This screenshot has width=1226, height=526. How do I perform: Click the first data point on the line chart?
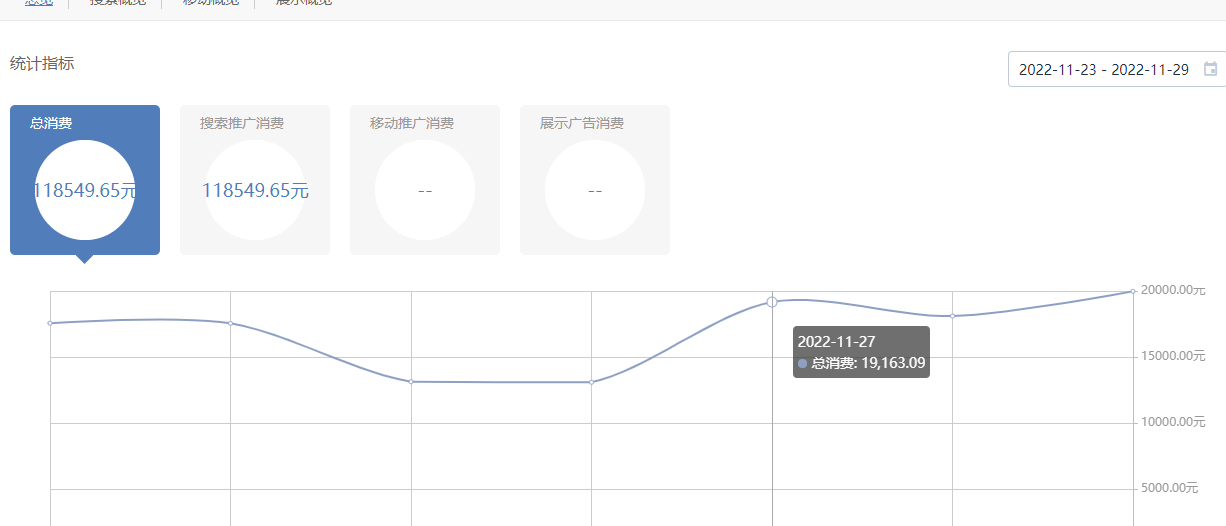[x=51, y=323]
